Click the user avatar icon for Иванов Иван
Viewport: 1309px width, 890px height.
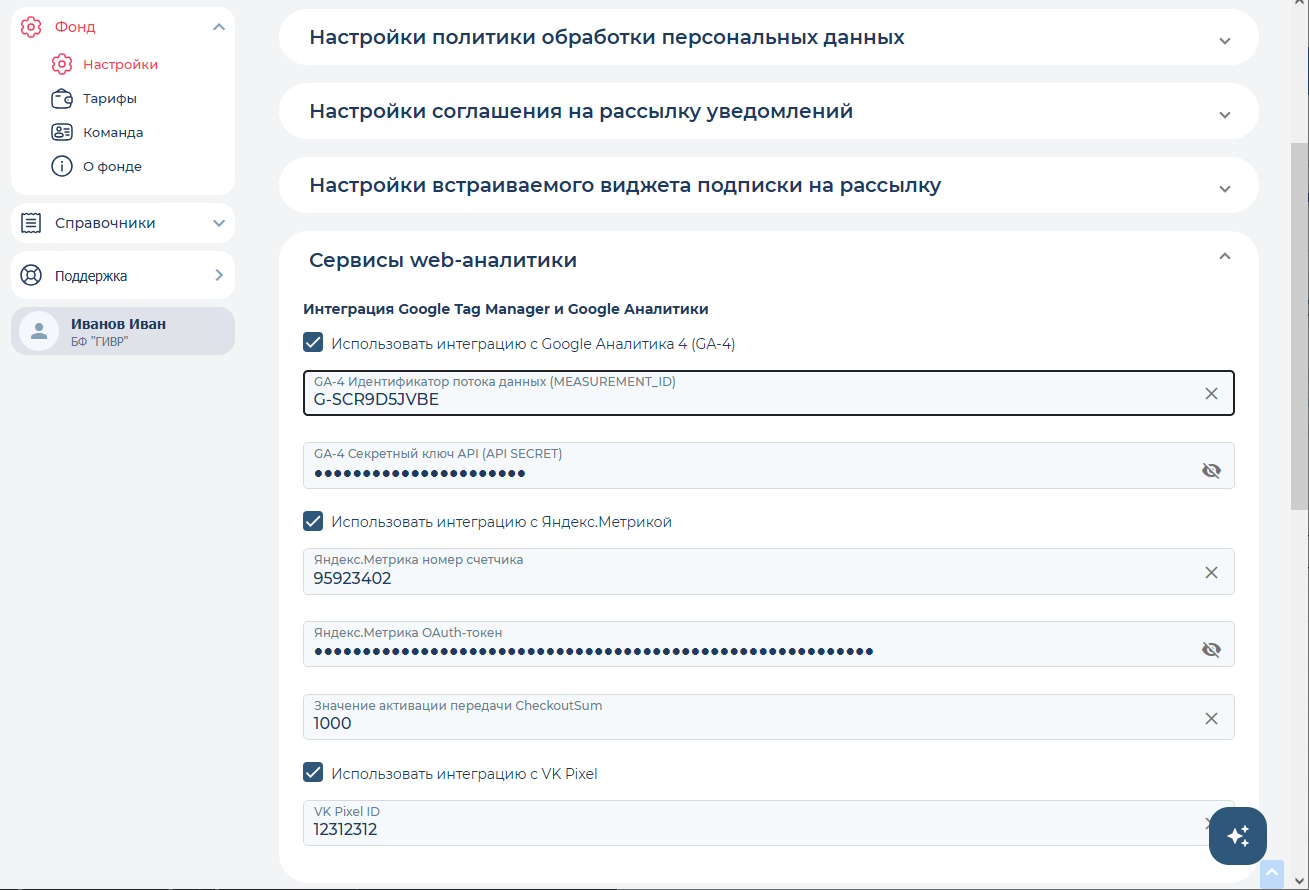point(40,331)
